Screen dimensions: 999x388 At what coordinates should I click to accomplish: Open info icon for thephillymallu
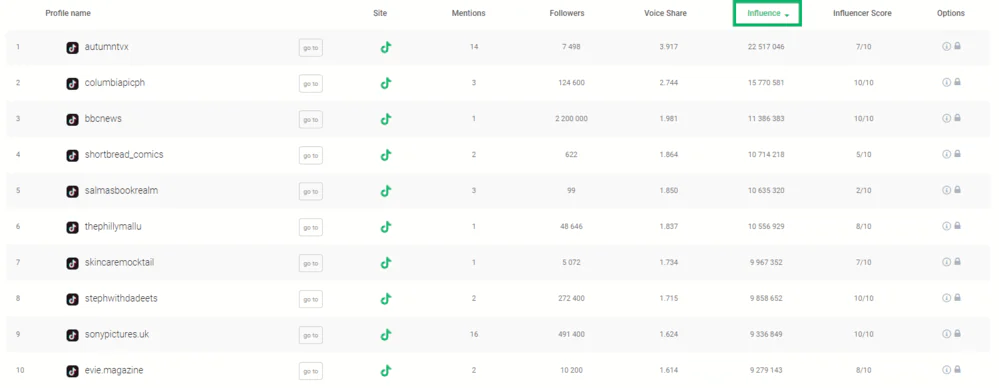click(x=946, y=226)
